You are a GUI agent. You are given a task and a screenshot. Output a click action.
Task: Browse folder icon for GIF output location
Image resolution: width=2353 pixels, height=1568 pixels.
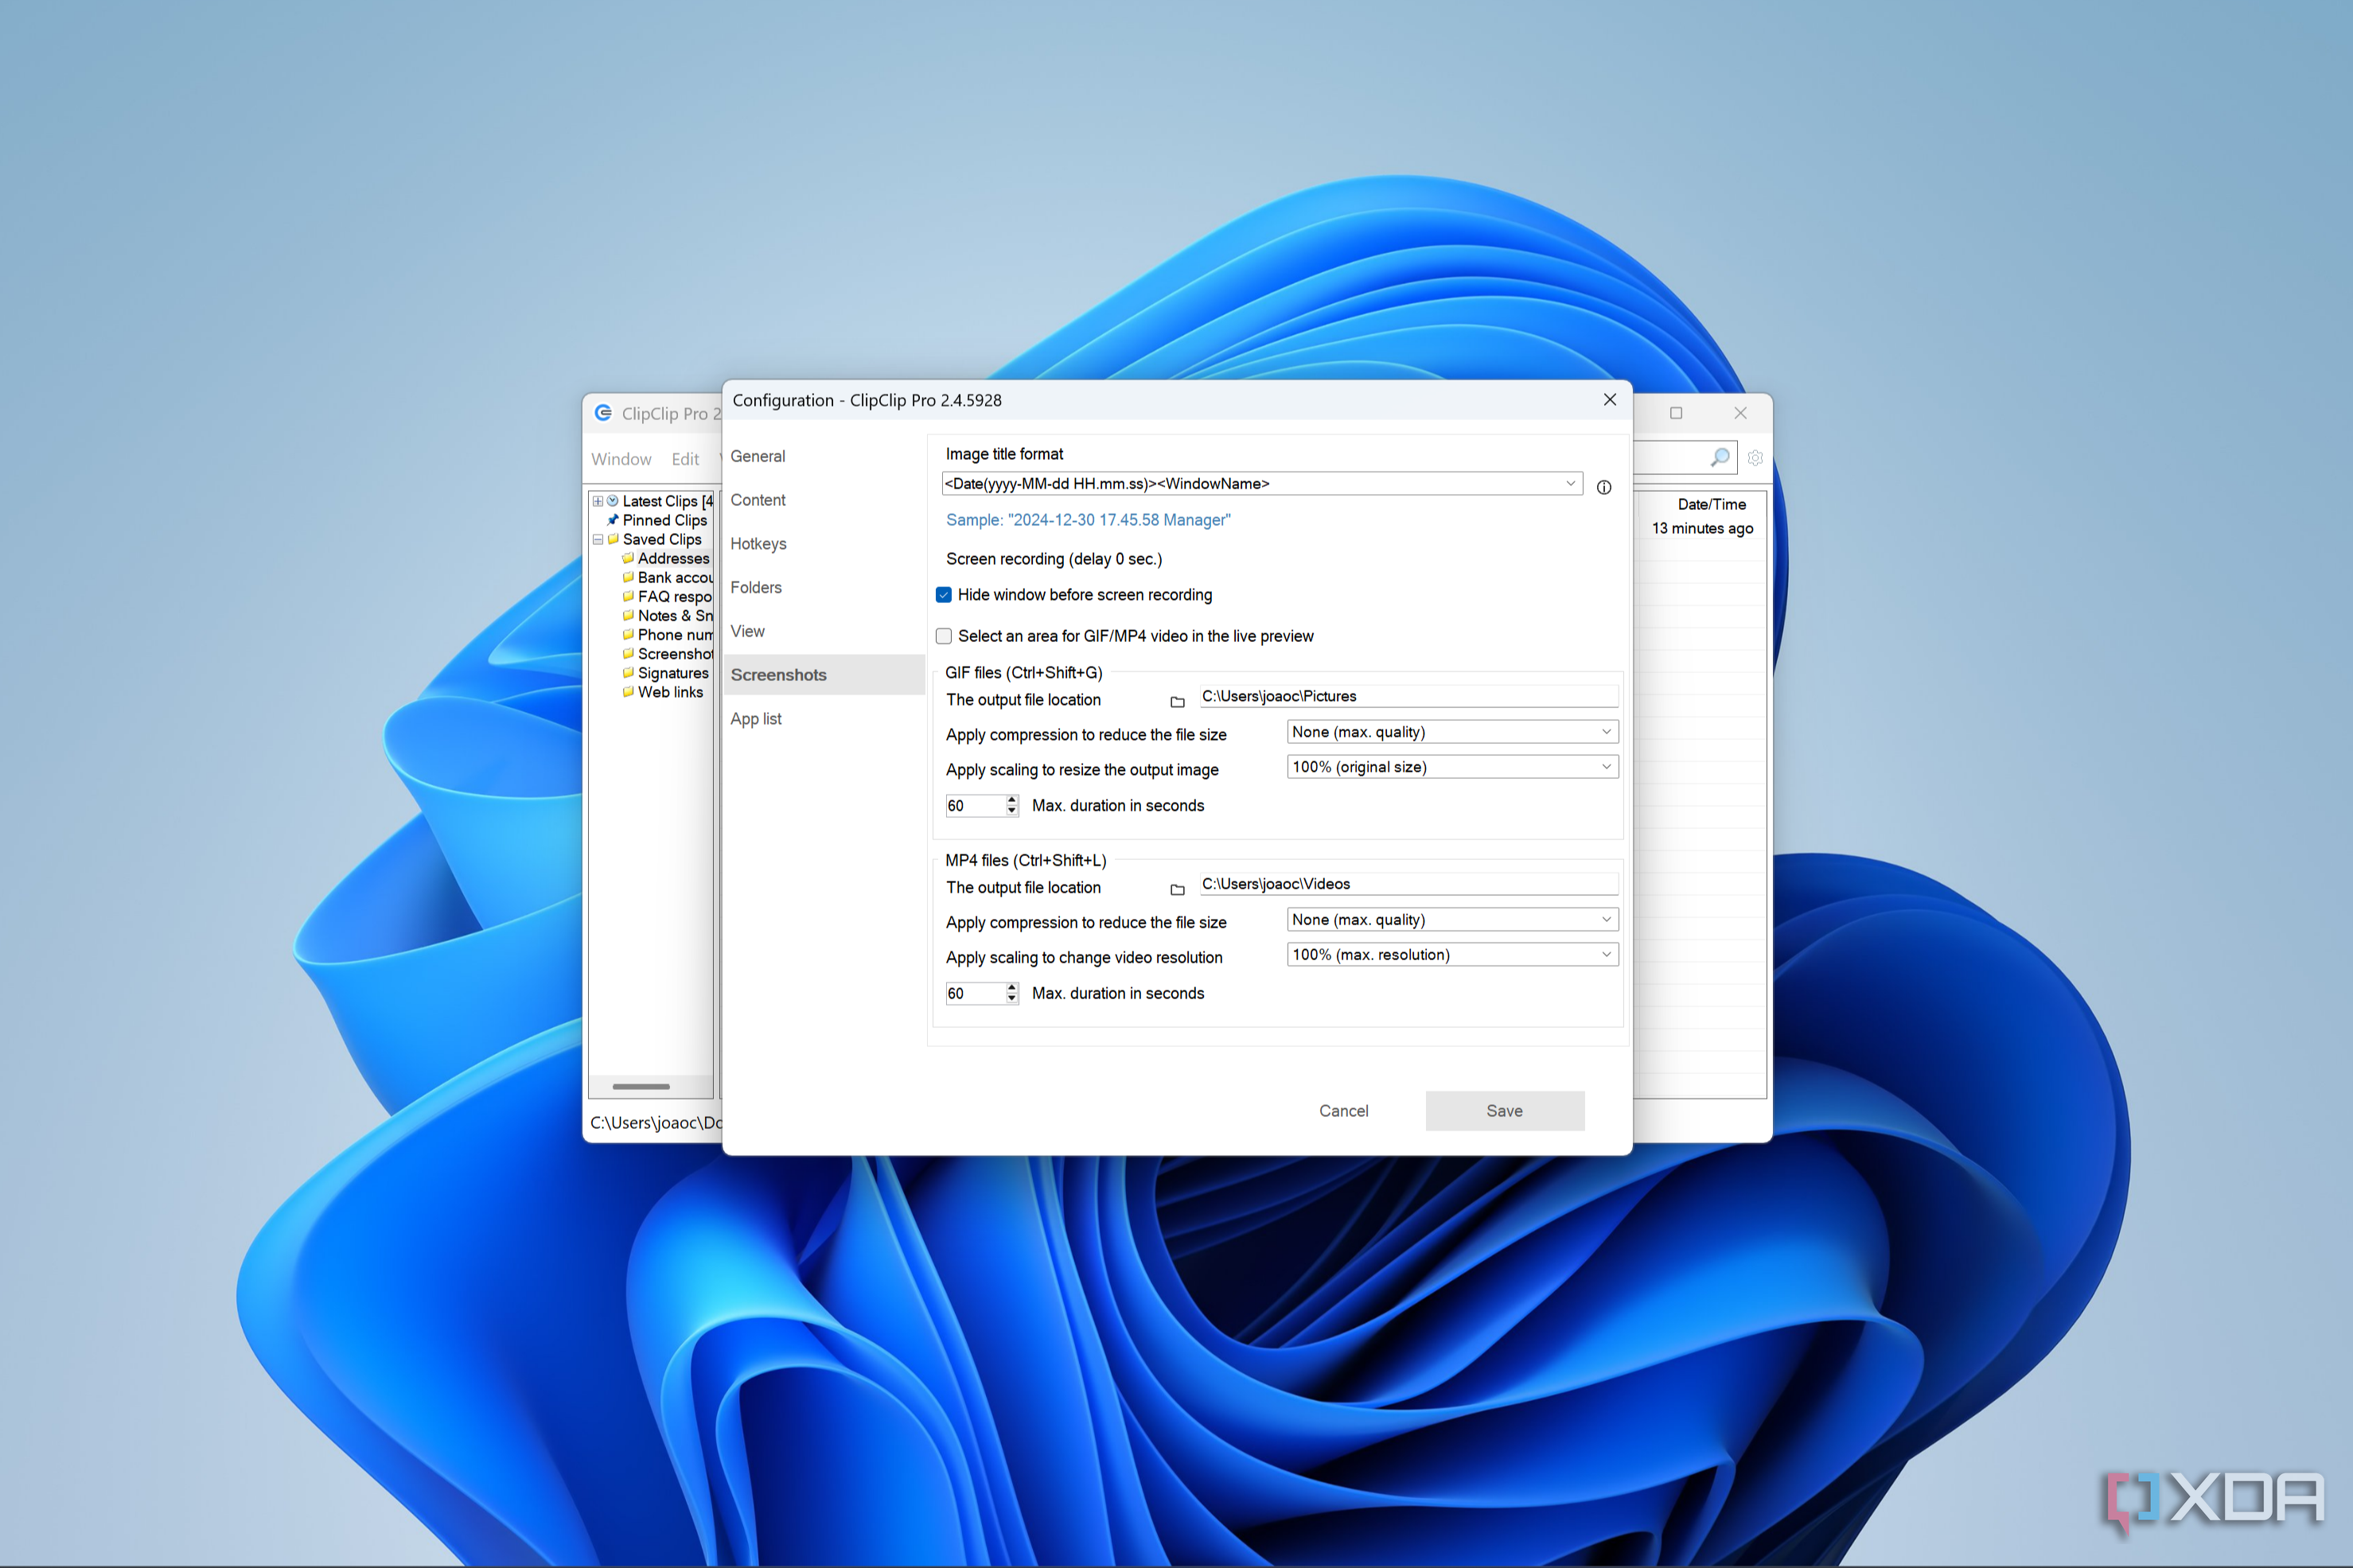tap(1177, 702)
